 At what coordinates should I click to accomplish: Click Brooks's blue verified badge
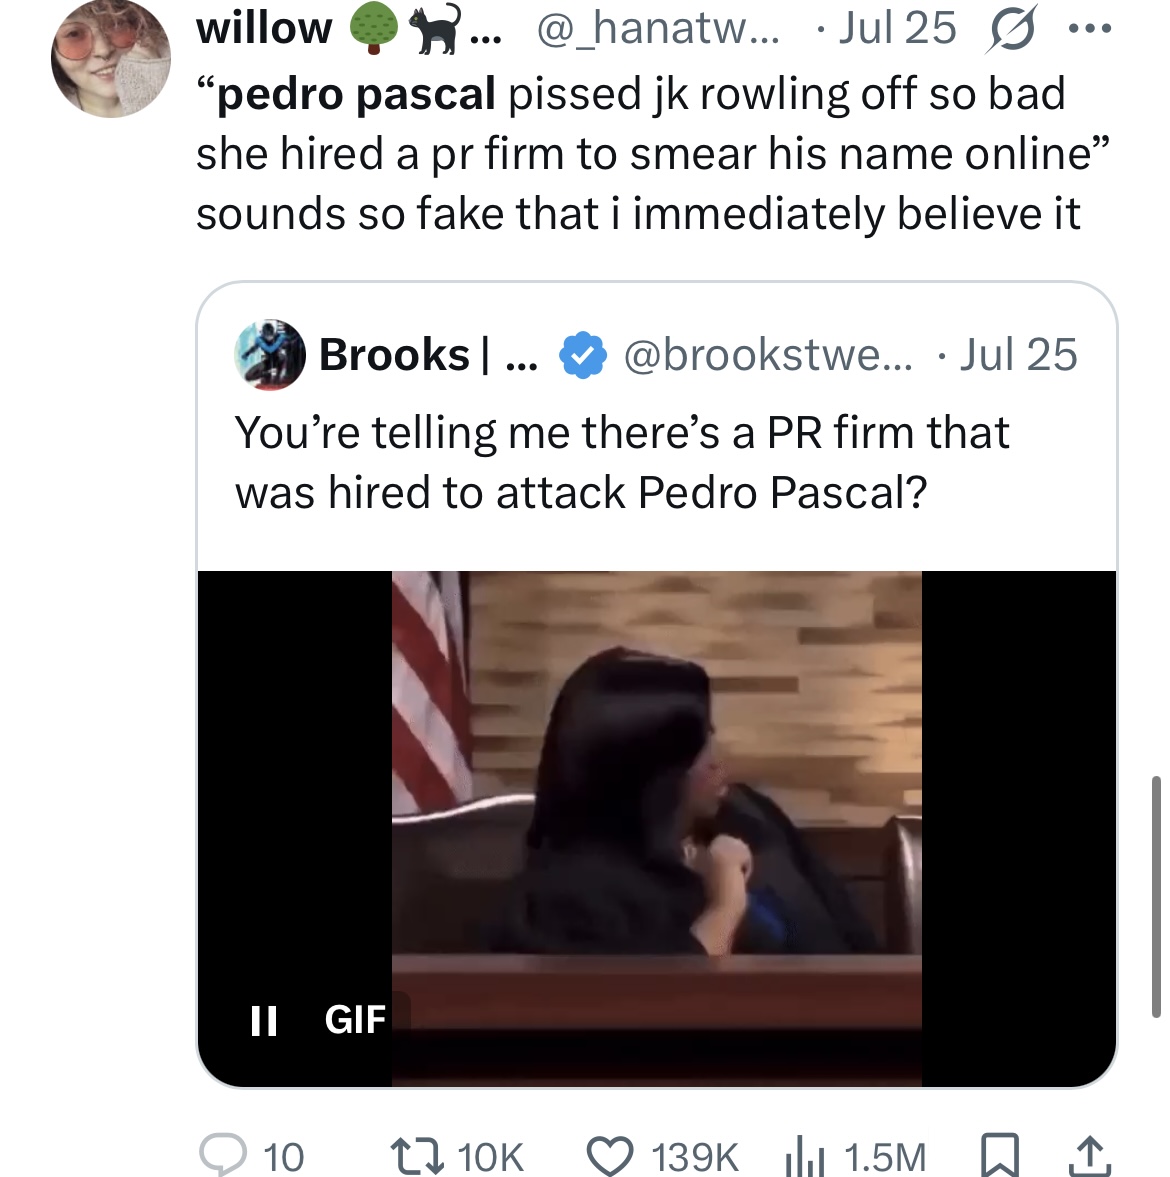point(583,355)
